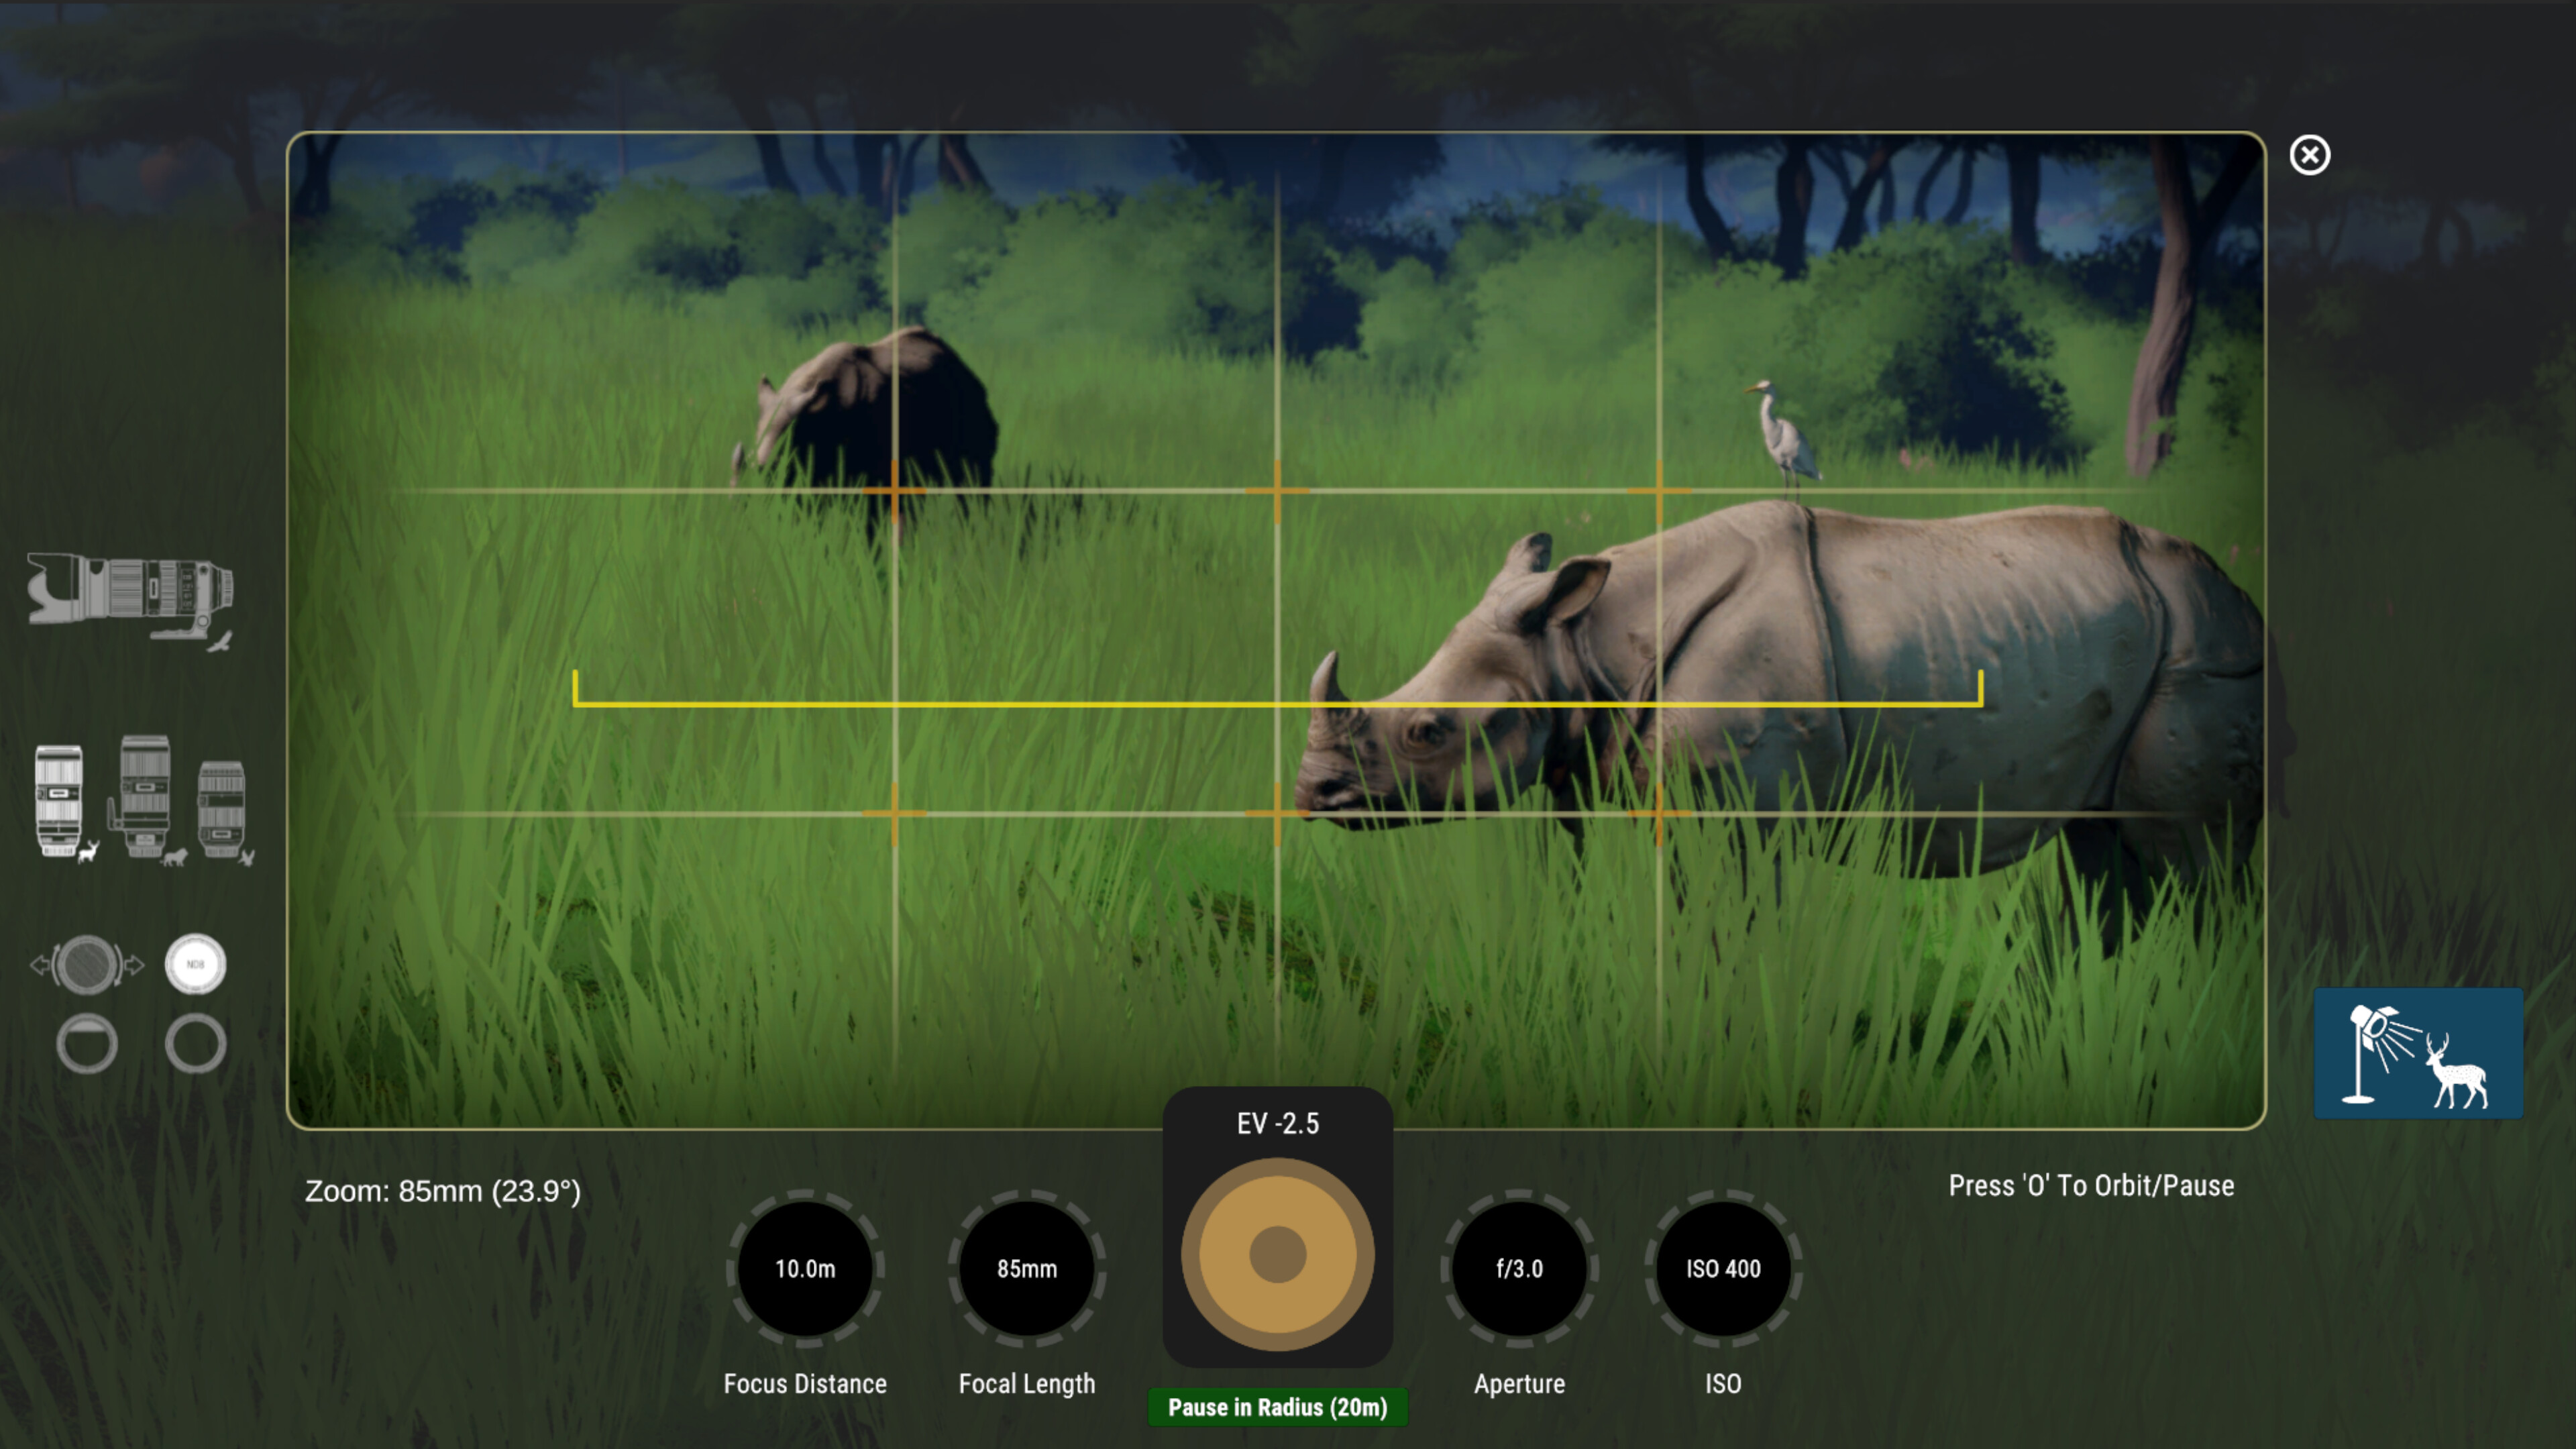Adjust the Focal Length dial to change zoom

(x=1025, y=1268)
